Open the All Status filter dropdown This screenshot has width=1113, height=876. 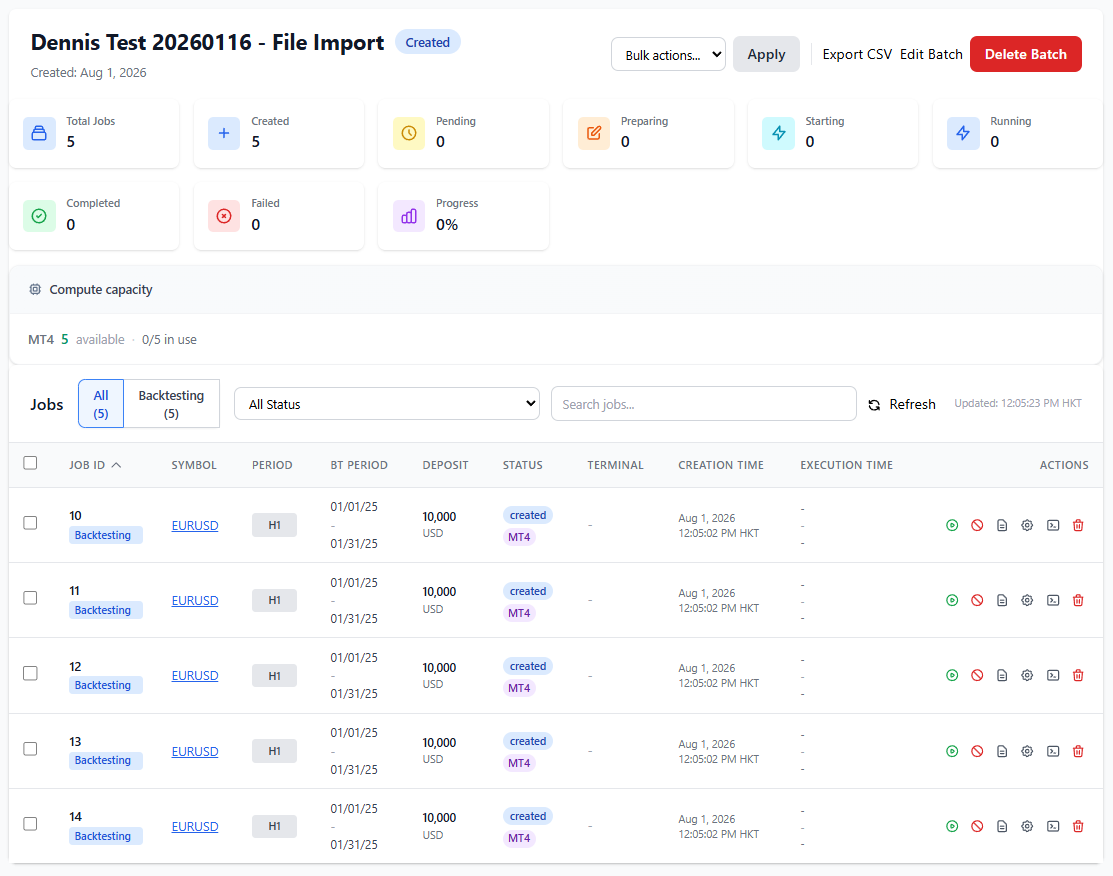(387, 404)
